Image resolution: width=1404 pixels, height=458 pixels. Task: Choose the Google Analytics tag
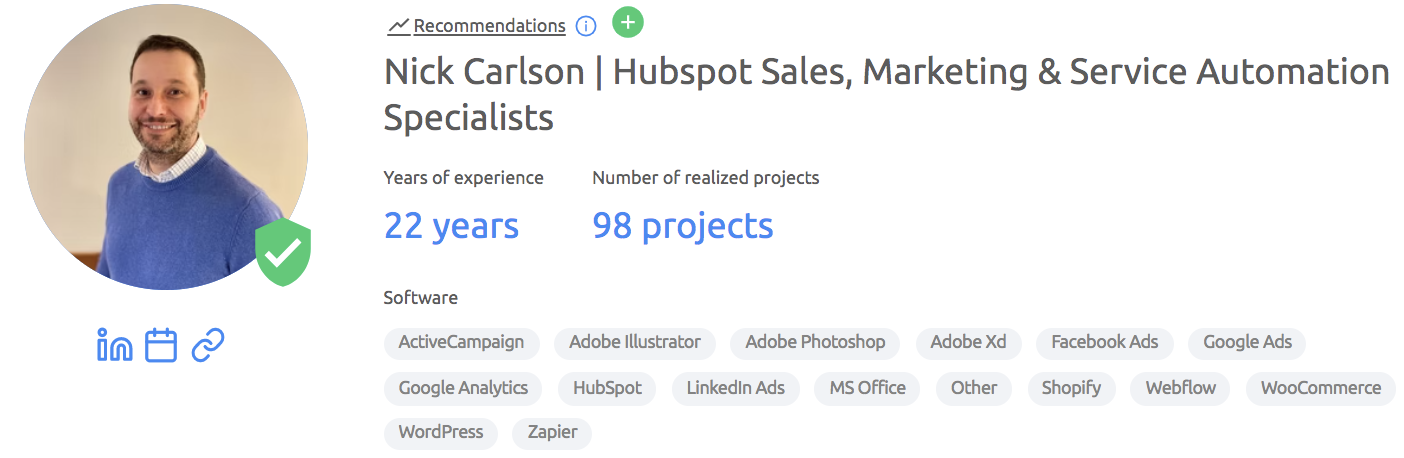coord(463,388)
